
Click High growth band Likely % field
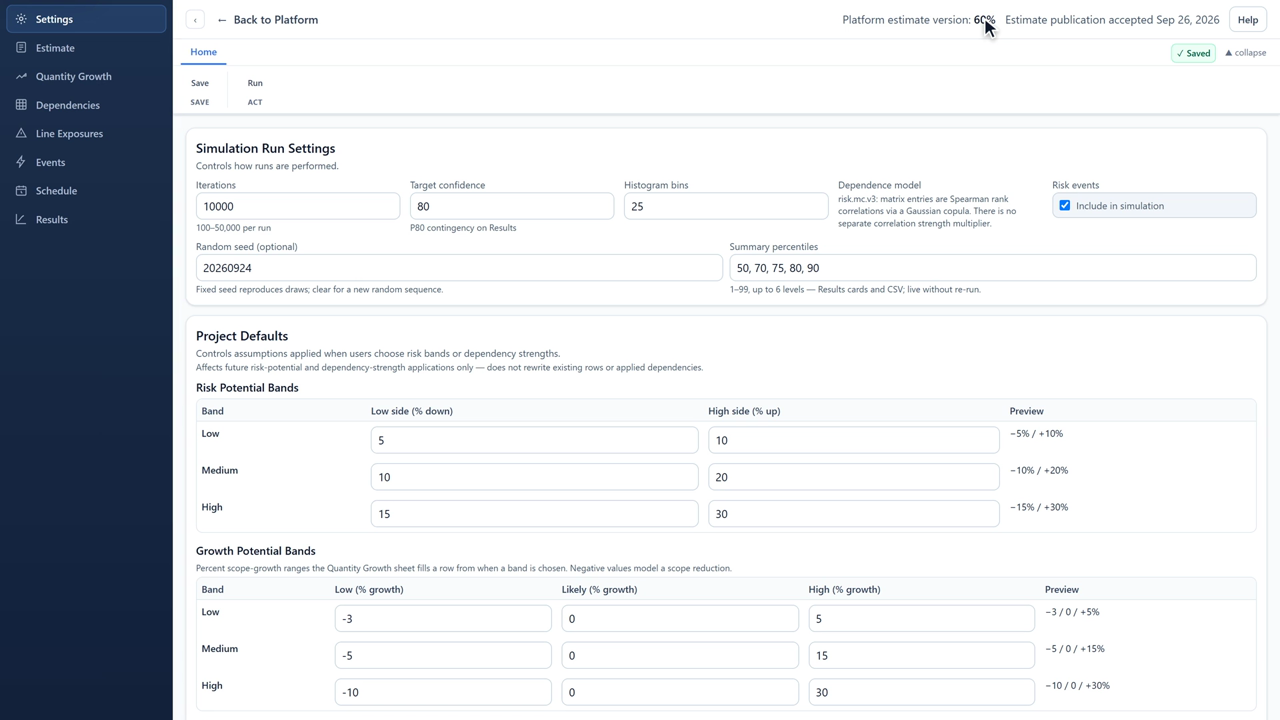(x=680, y=692)
